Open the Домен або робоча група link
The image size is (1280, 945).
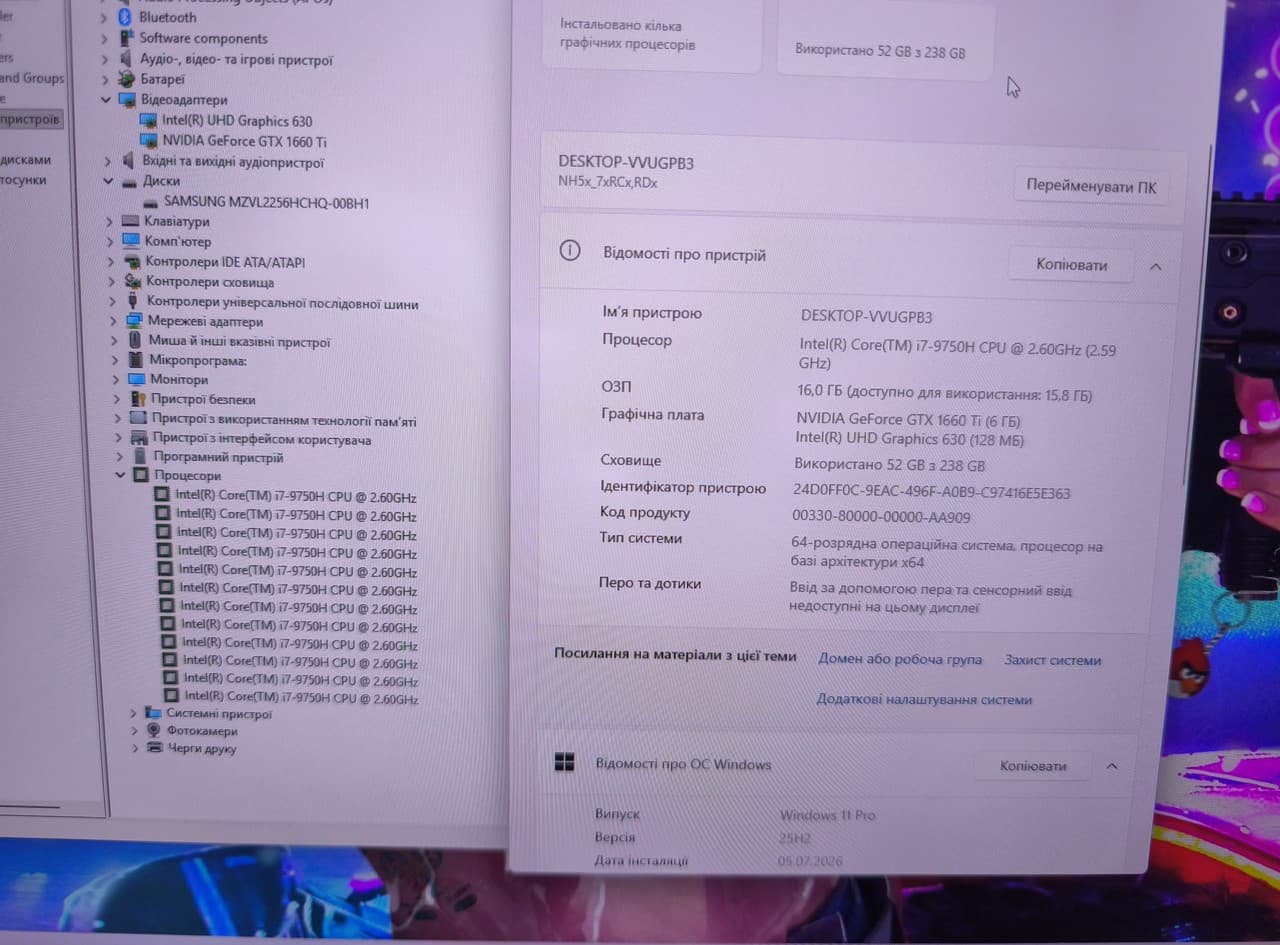[x=900, y=659]
